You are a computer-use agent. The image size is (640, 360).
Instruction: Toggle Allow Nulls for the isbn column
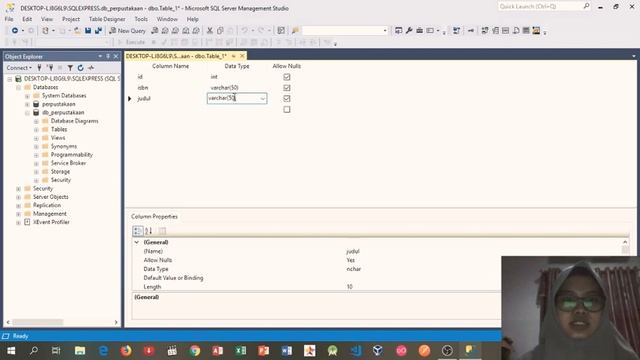coord(287,88)
